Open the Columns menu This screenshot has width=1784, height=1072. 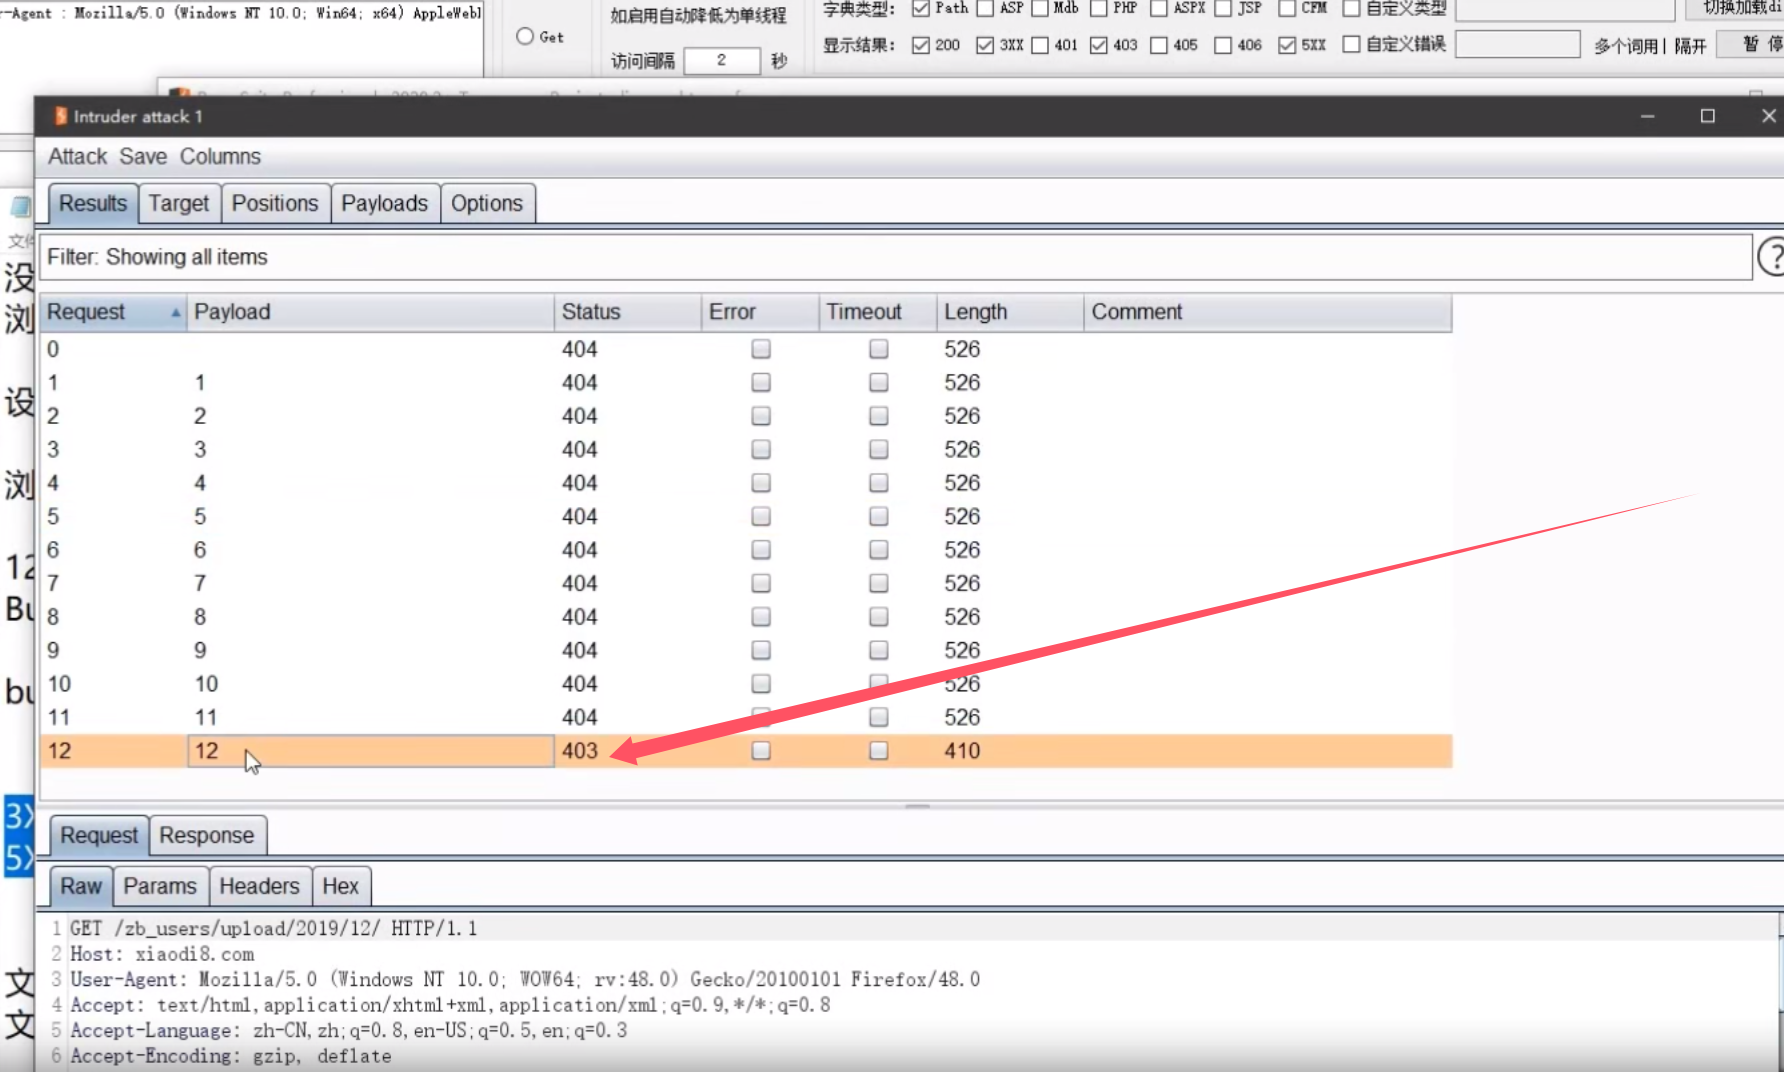[220, 157]
